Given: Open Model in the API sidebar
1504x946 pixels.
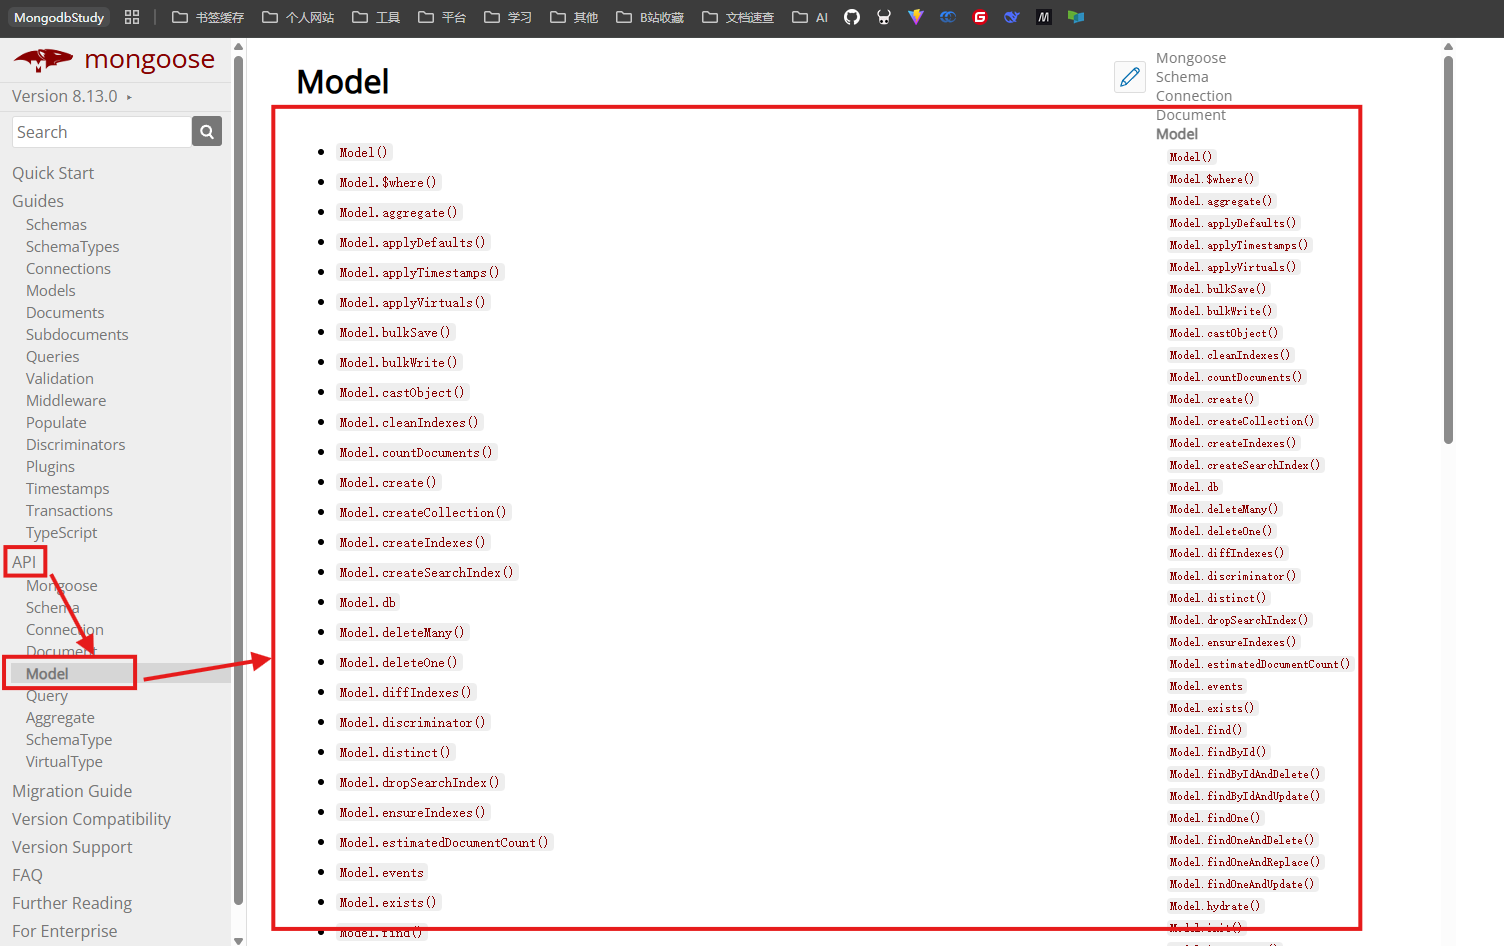Looking at the screenshot, I should (47, 674).
